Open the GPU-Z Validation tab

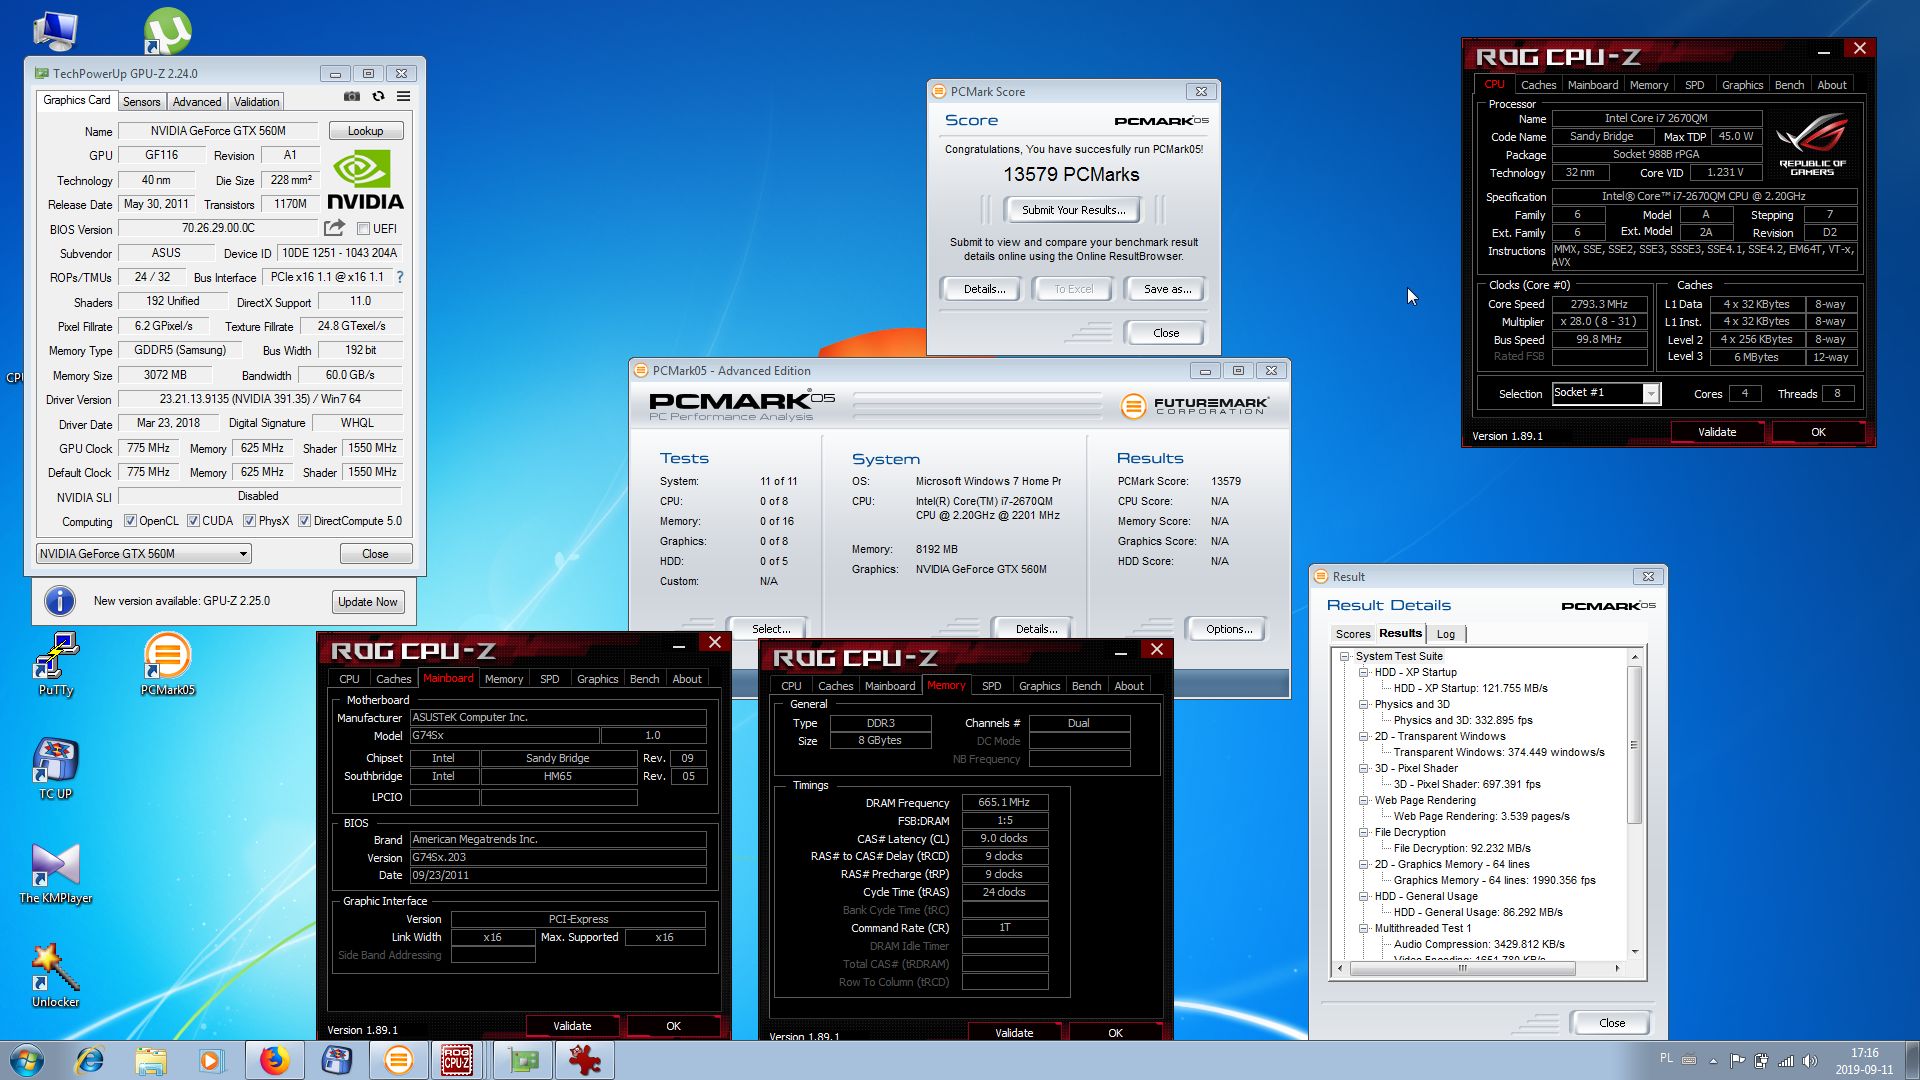(x=257, y=102)
